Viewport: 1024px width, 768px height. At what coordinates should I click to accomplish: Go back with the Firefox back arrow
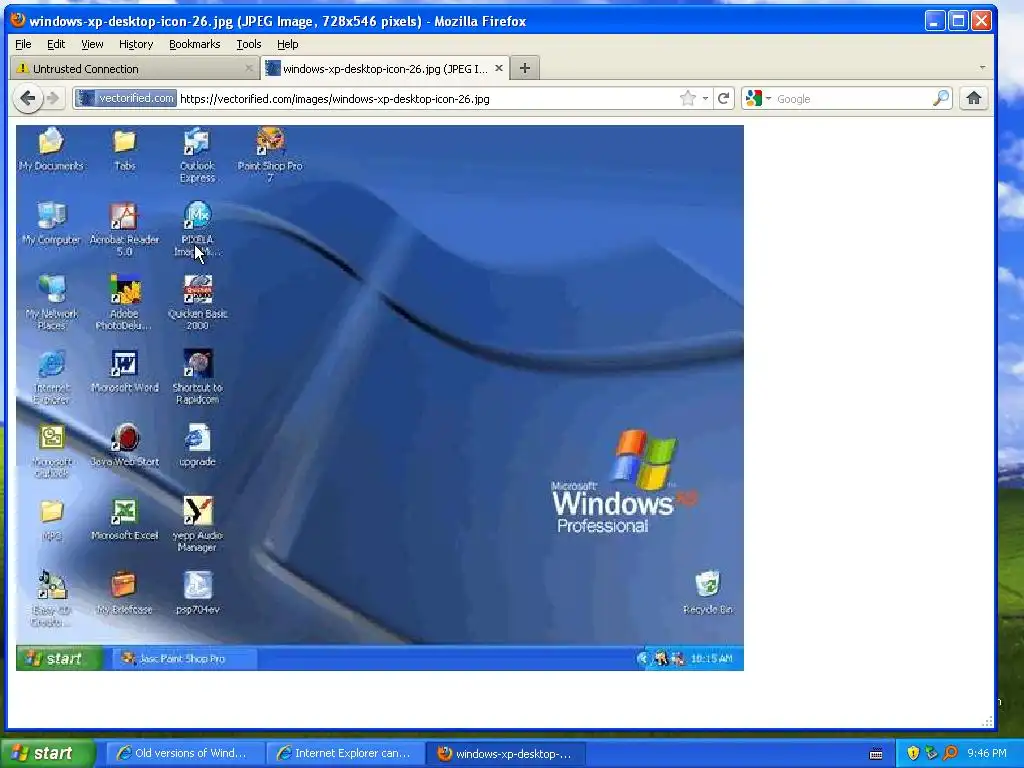pyautogui.click(x=27, y=99)
